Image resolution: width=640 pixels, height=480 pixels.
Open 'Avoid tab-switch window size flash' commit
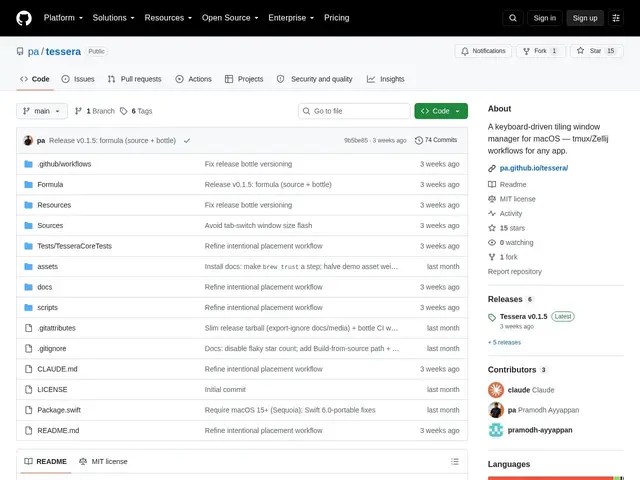point(258,225)
